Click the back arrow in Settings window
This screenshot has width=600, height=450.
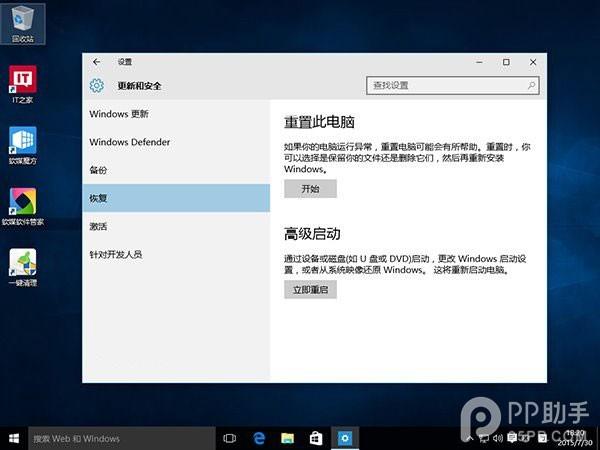pyautogui.click(x=96, y=62)
